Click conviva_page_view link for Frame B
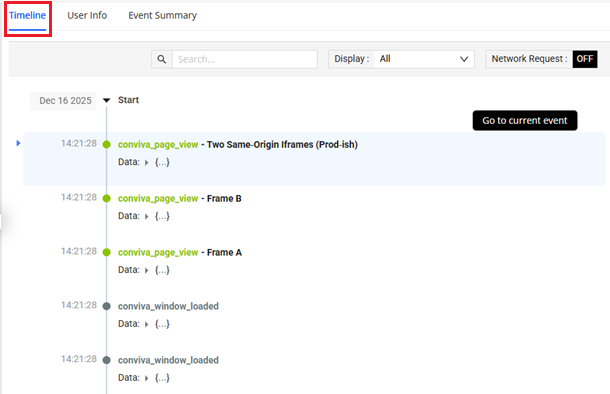The image size is (610, 394). click(158, 199)
